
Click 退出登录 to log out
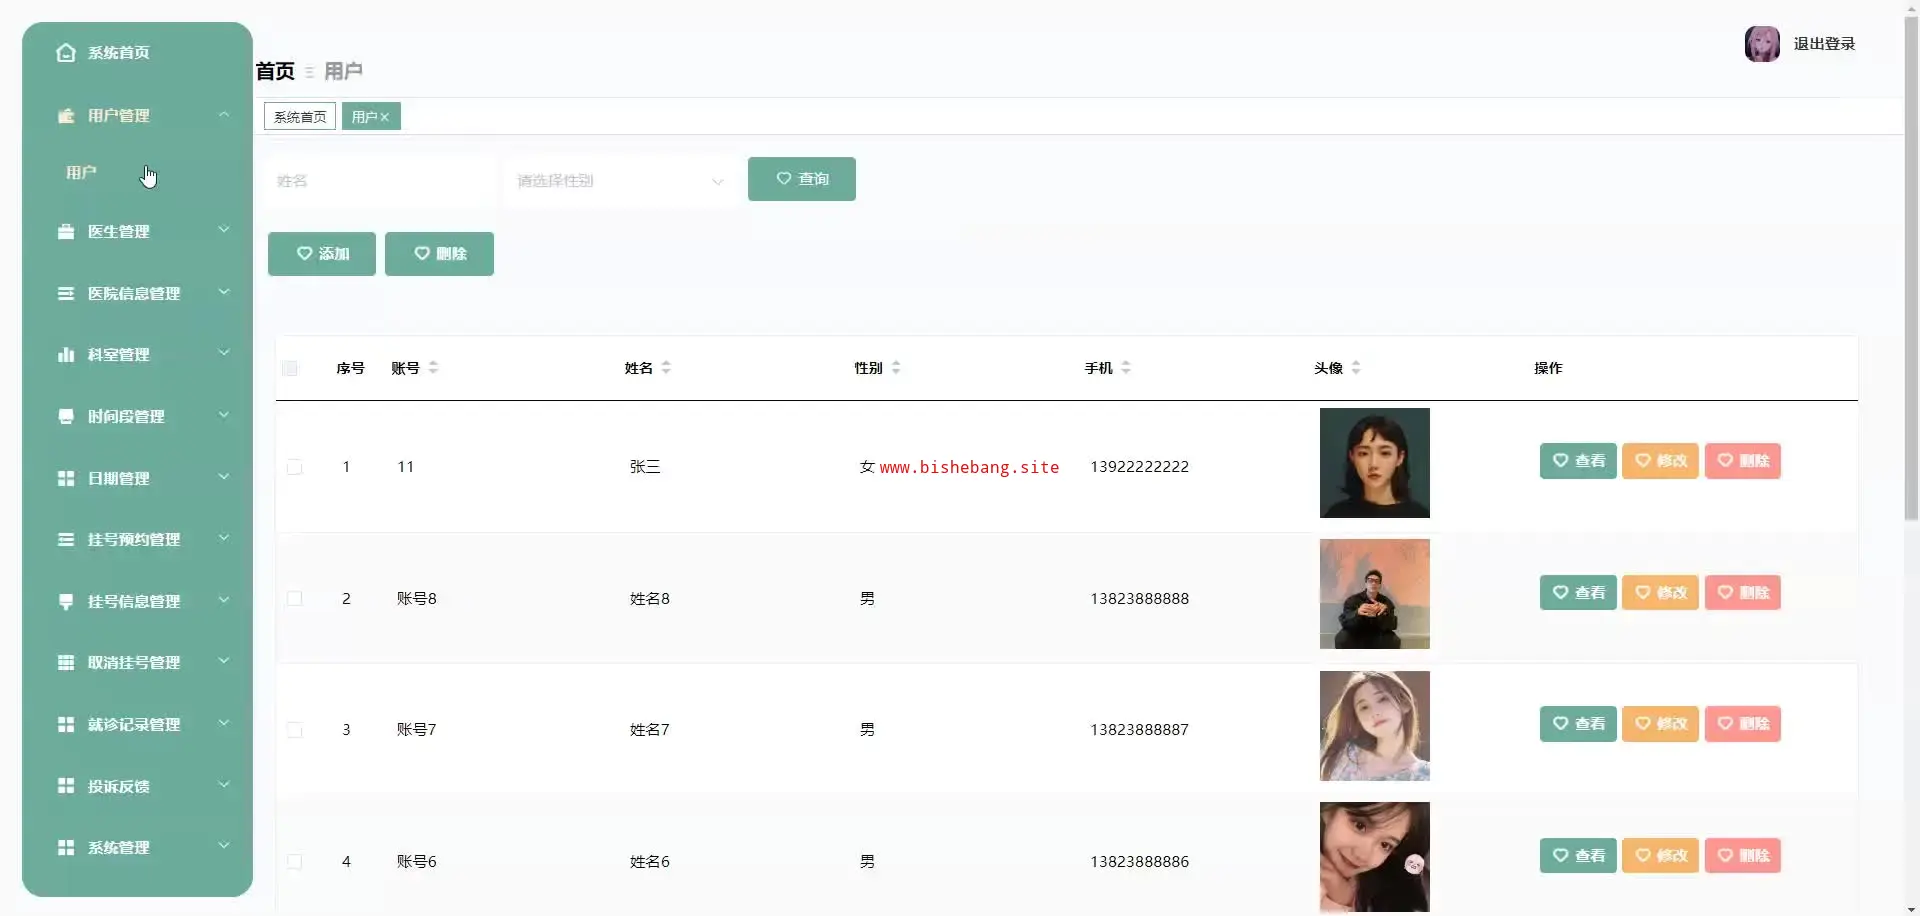pos(1824,44)
